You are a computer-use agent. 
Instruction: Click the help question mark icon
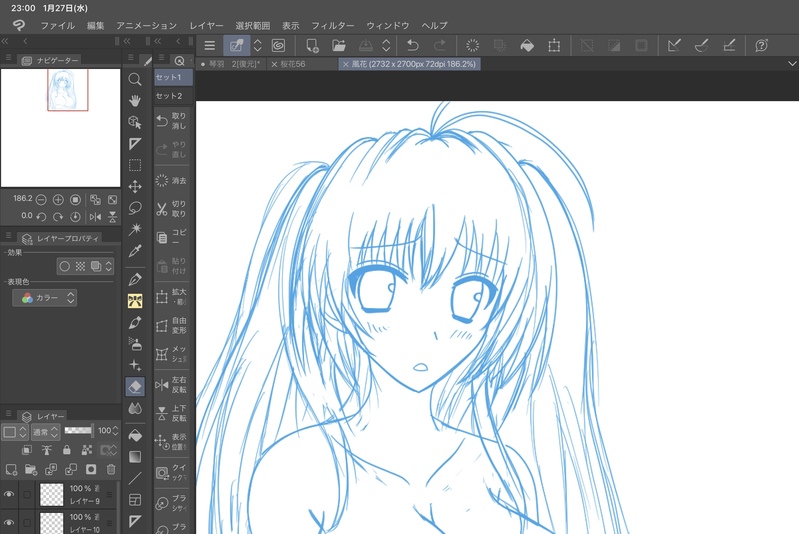coord(761,45)
